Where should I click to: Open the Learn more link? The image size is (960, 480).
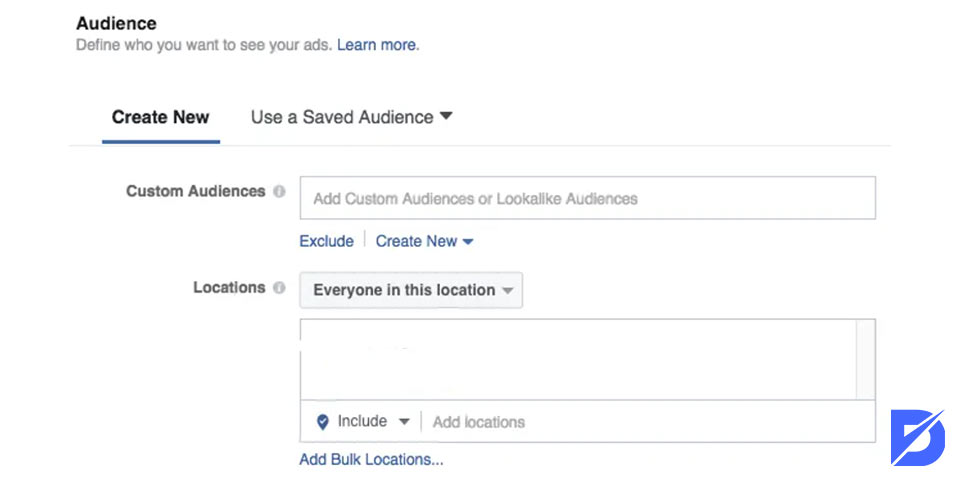(378, 45)
